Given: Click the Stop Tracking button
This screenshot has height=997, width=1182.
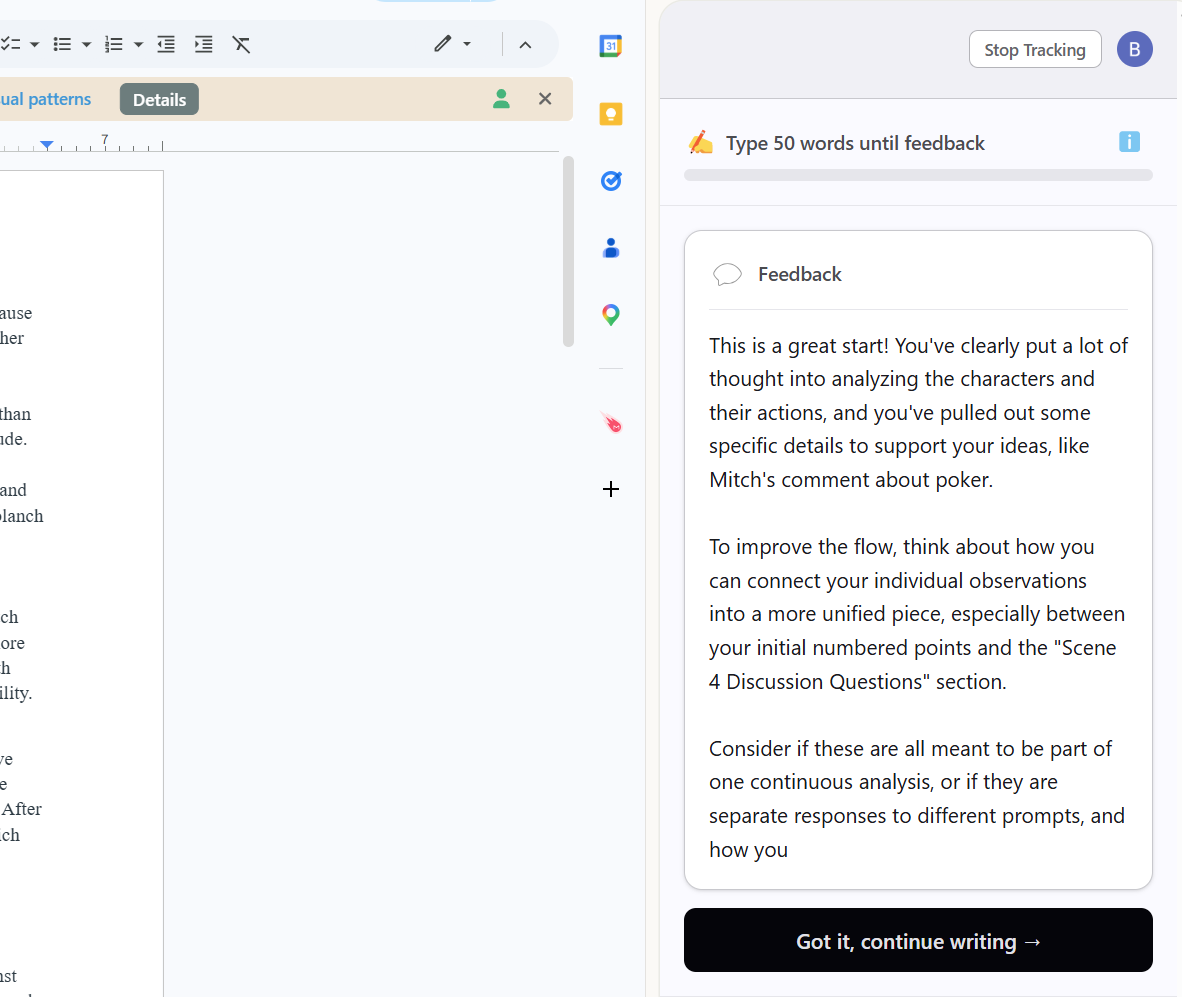Looking at the screenshot, I should pos(1034,50).
